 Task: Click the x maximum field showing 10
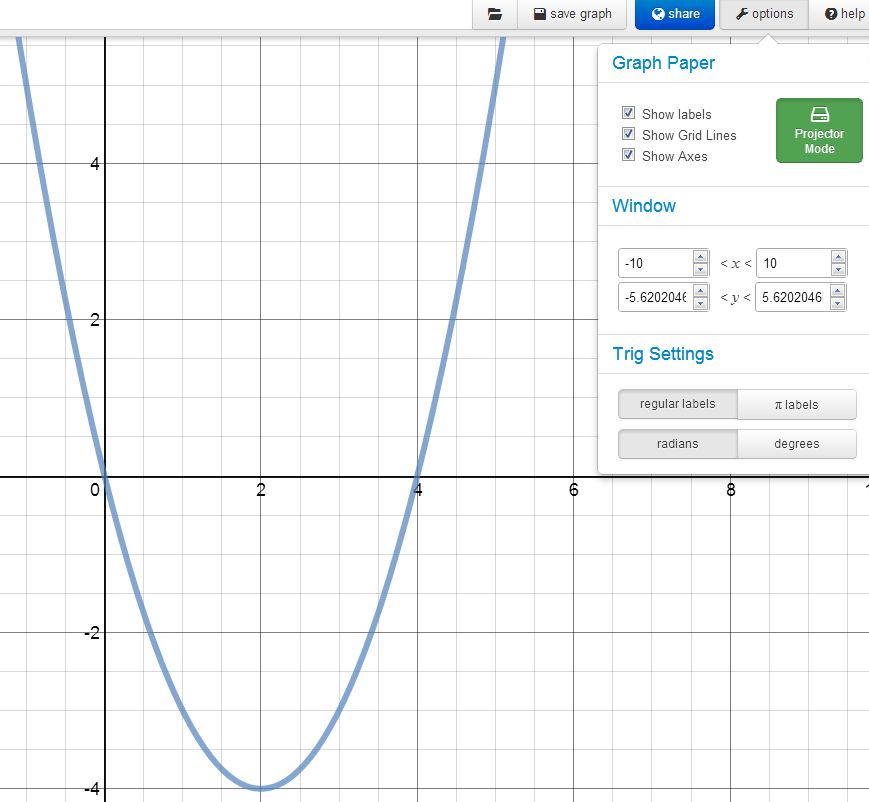pos(794,263)
